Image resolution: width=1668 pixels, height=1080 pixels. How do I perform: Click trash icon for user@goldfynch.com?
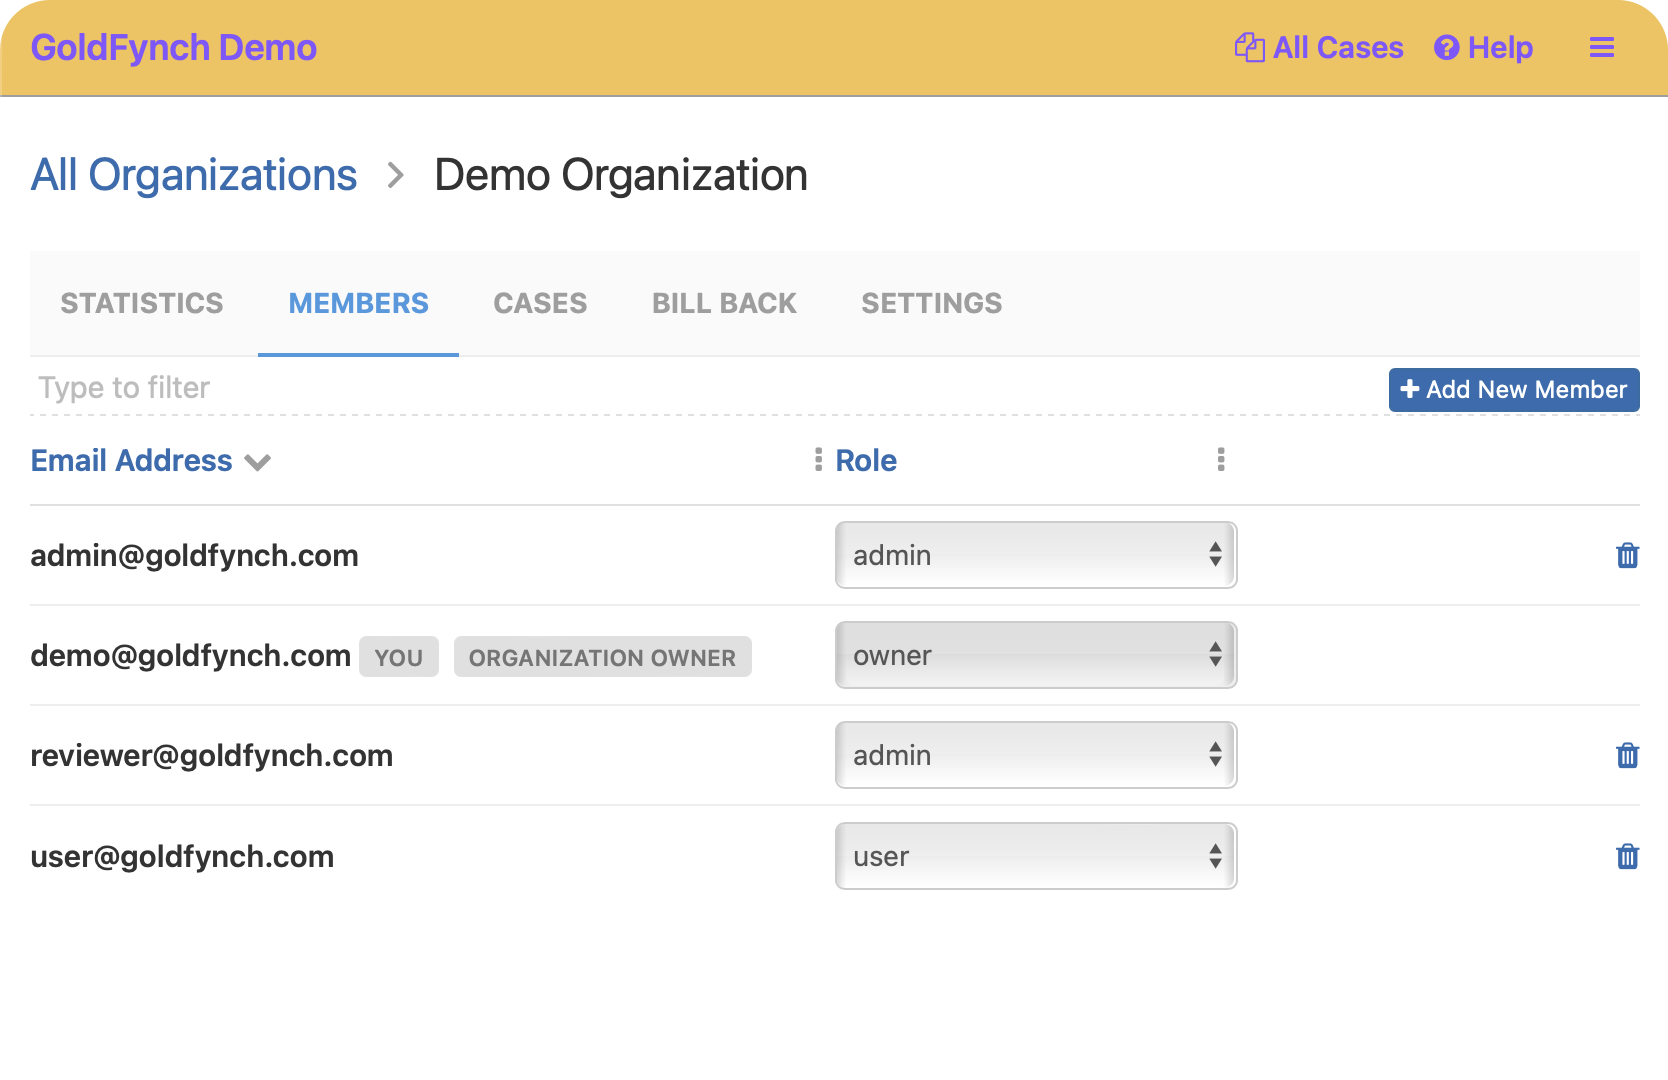(1627, 857)
